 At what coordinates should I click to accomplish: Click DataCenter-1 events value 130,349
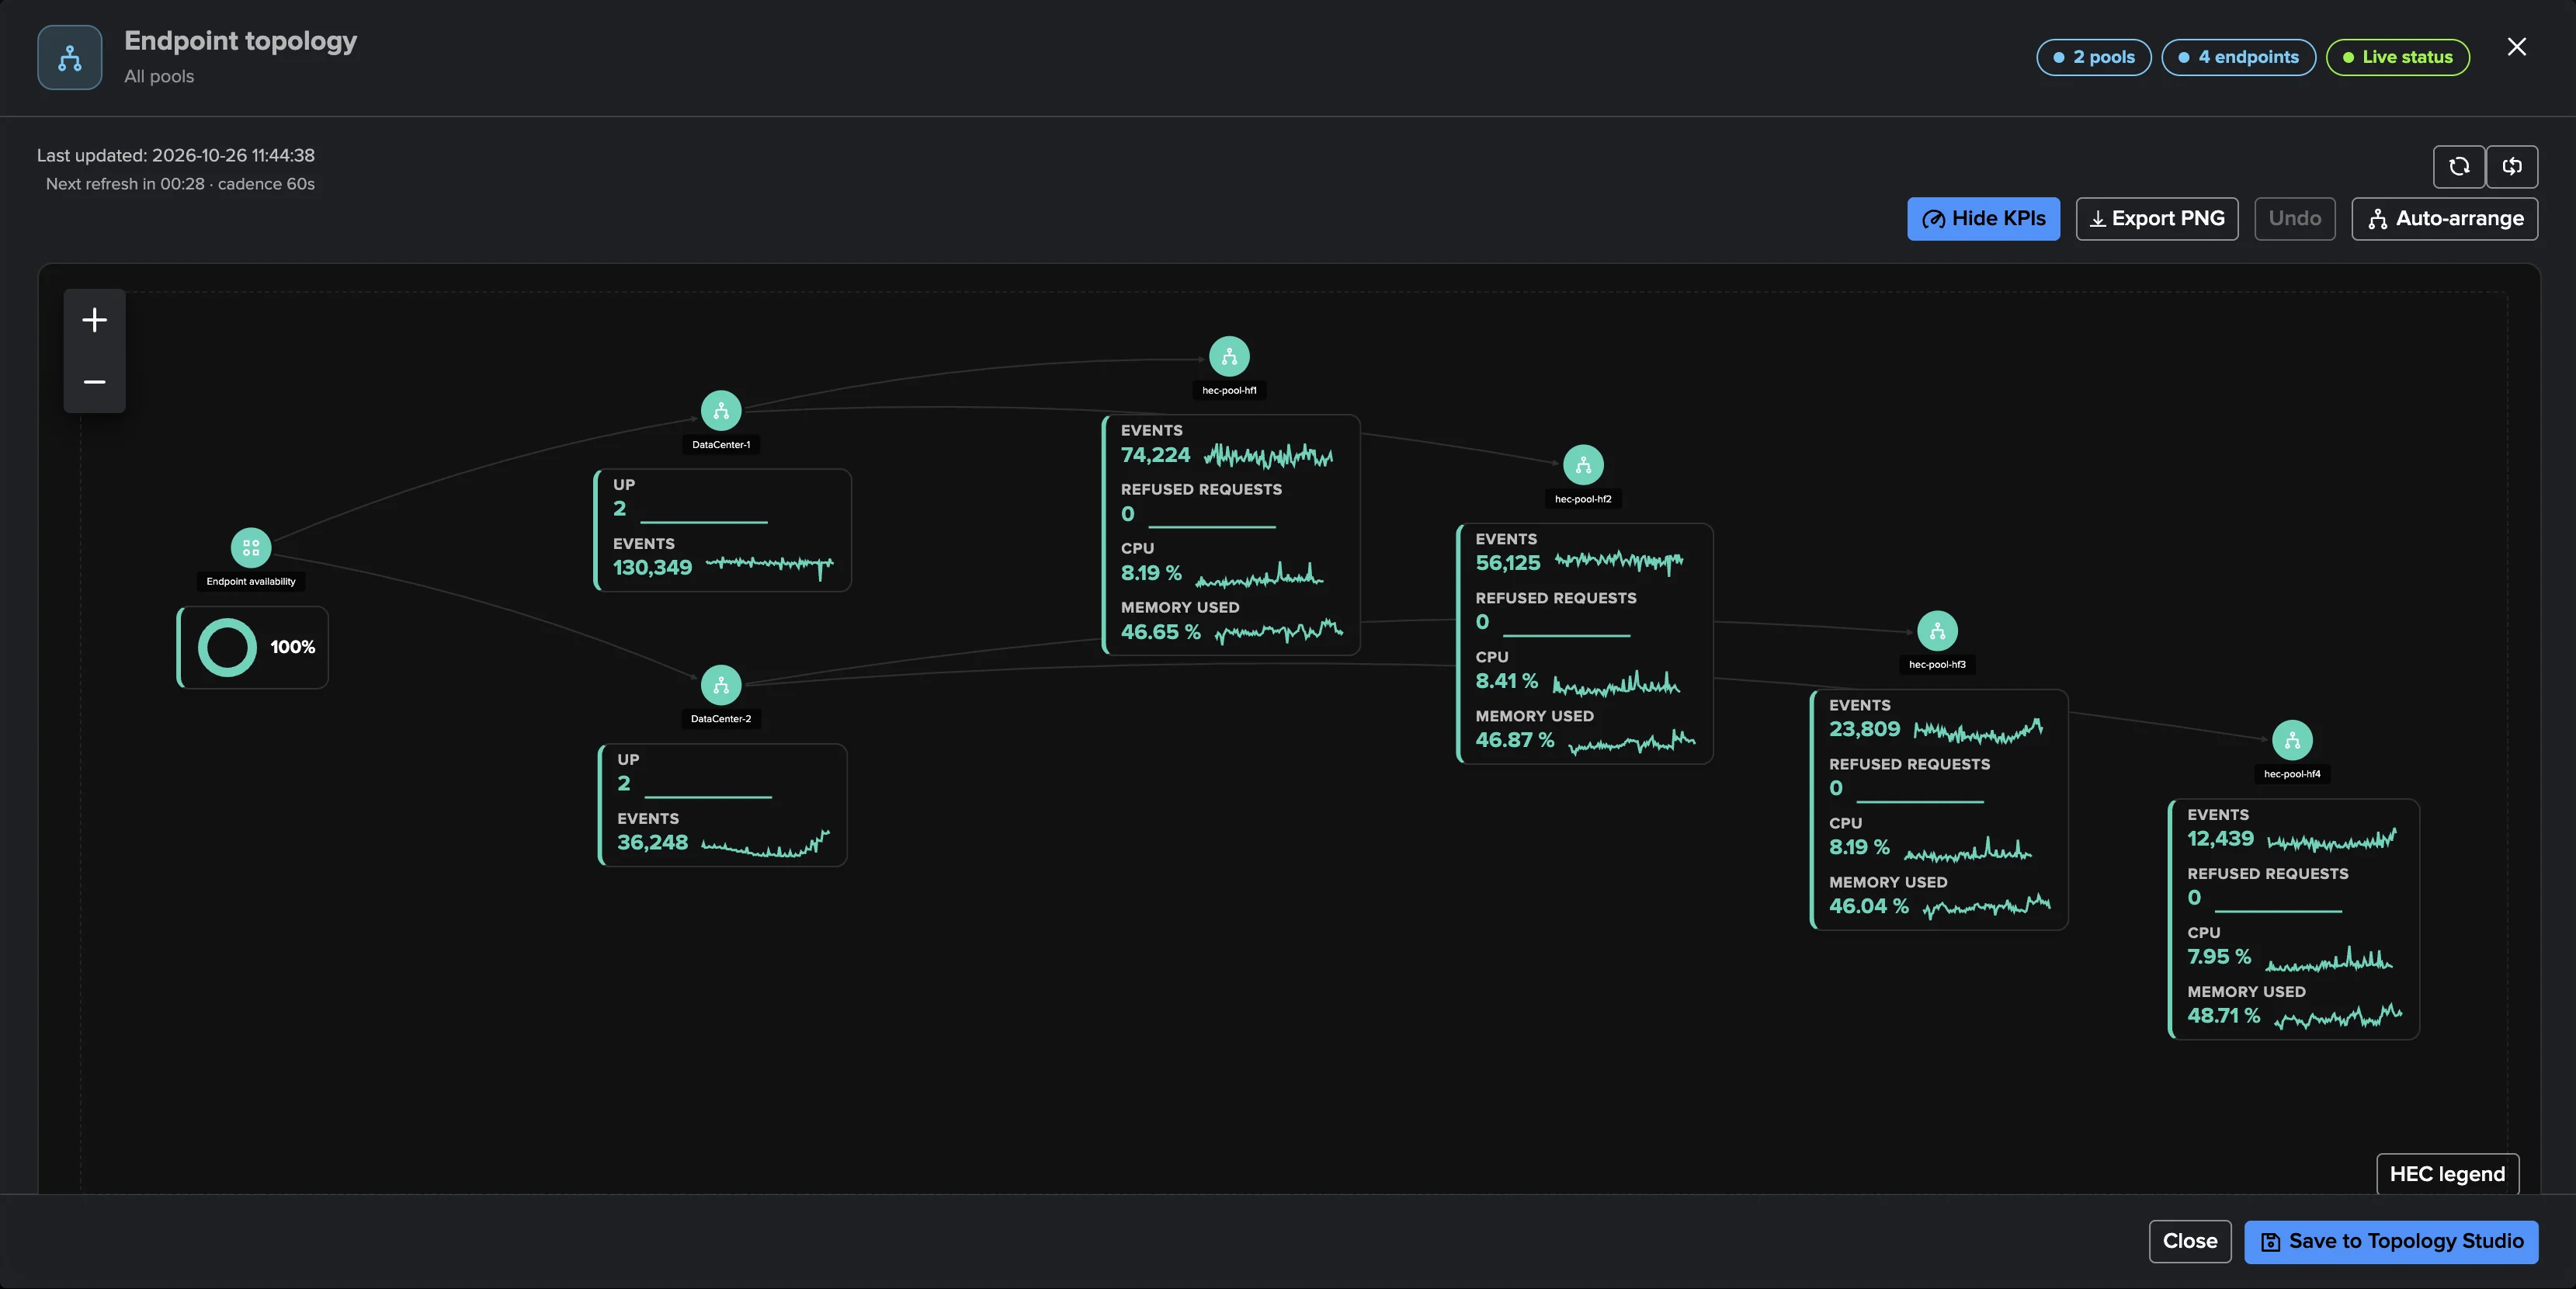point(652,567)
